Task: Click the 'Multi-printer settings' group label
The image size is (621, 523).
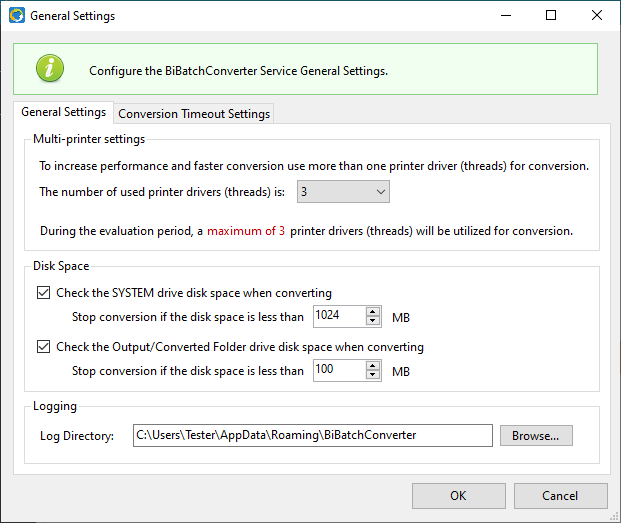Action: click(x=89, y=139)
